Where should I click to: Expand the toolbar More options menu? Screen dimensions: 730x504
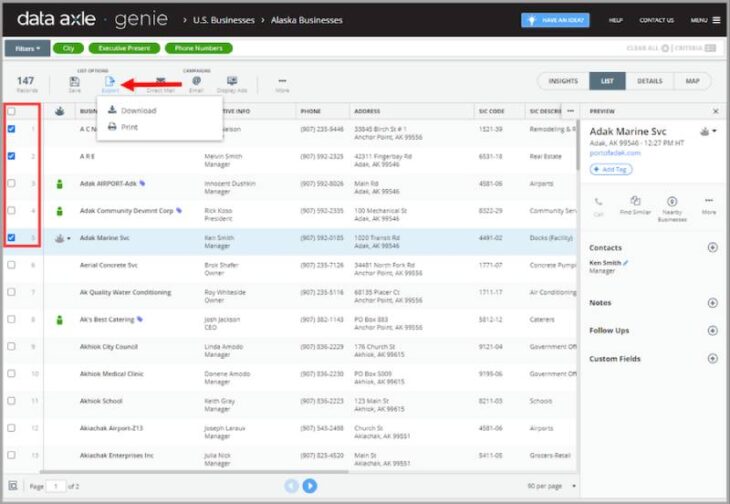tap(282, 83)
